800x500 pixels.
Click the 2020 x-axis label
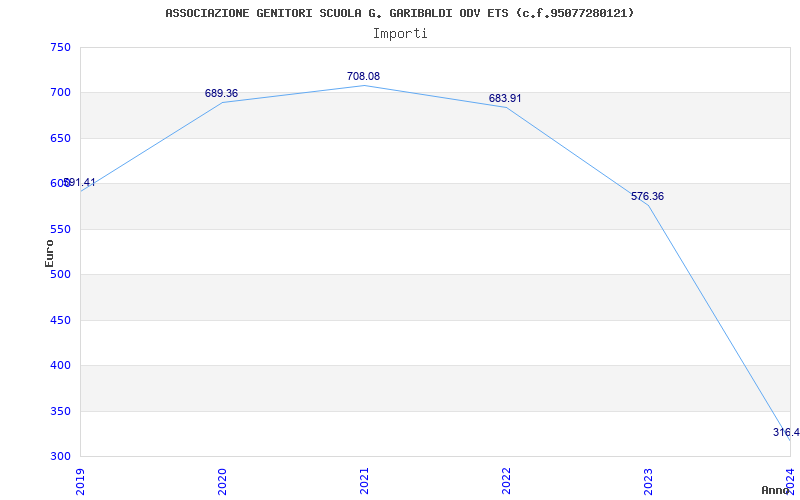click(x=222, y=481)
